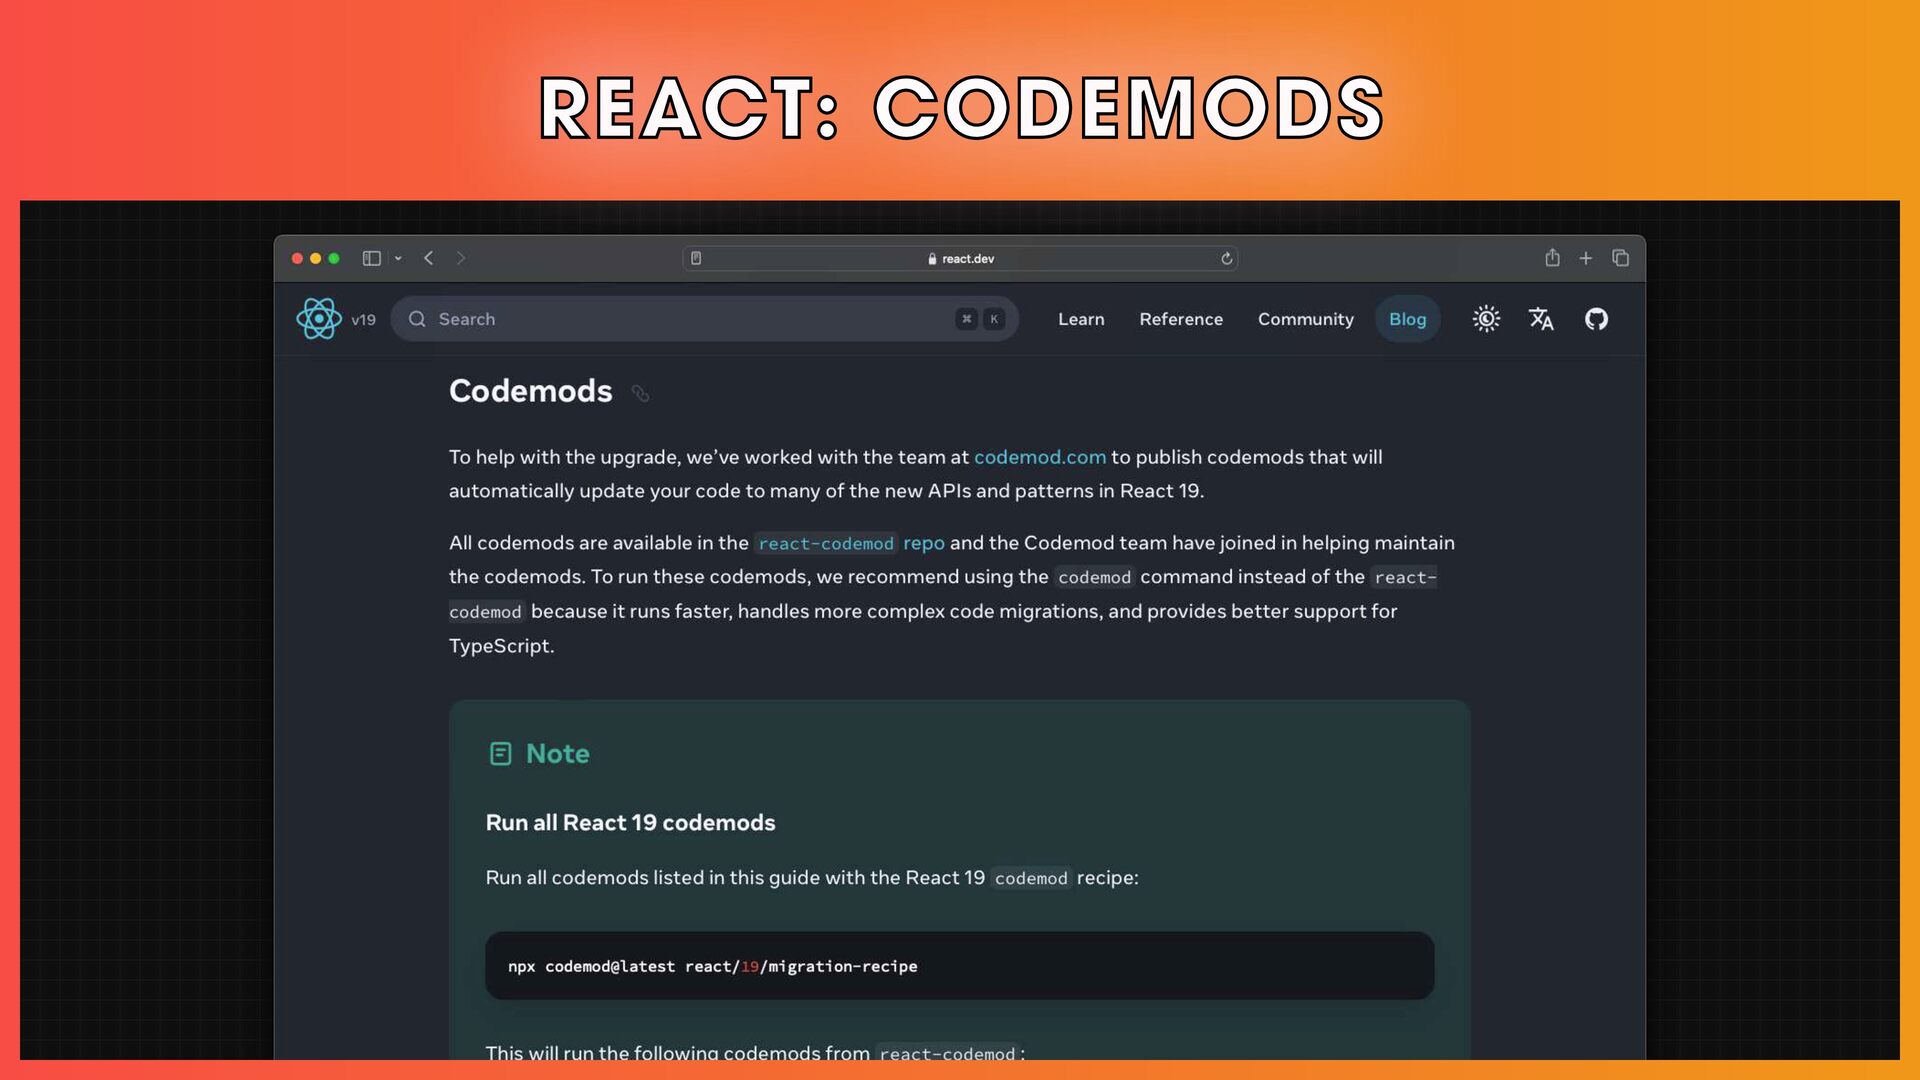
Task: Follow the codemod.com link
Action: coord(1040,457)
